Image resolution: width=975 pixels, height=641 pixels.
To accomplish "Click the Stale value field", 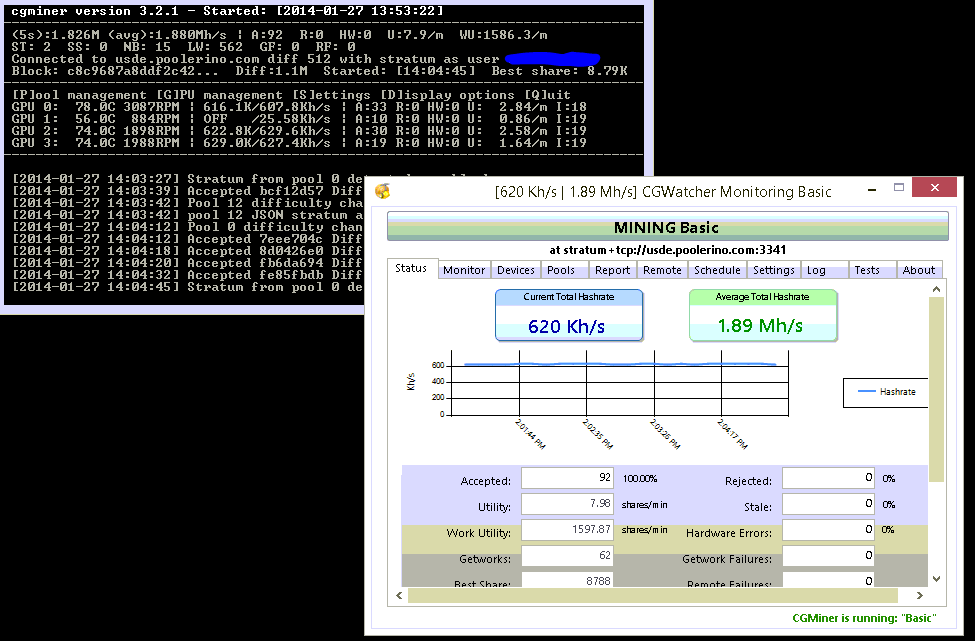I will (828, 504).
